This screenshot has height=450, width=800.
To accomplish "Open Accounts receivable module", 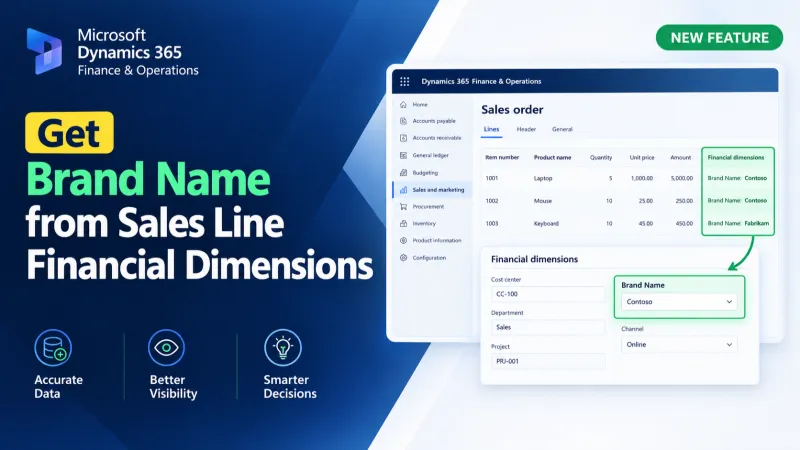I will coord(437,138).
